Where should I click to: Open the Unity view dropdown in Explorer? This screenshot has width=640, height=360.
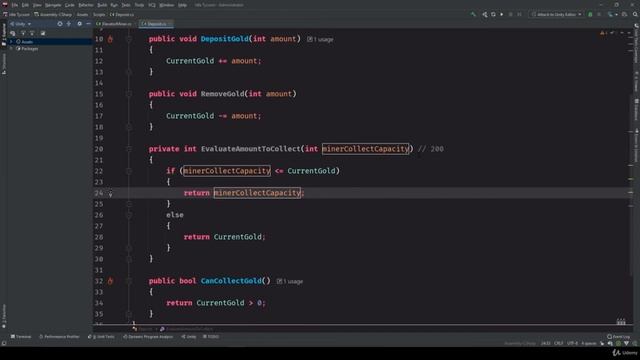20,24
